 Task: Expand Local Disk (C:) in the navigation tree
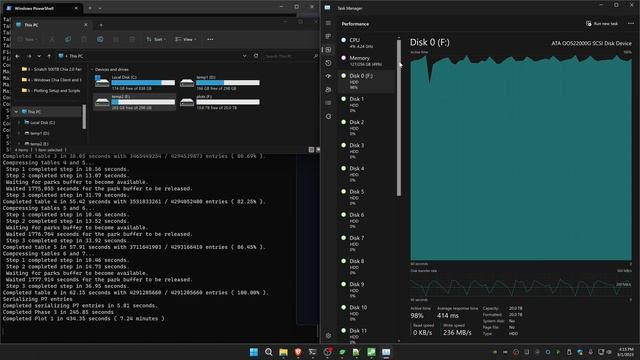pos(19,122)
